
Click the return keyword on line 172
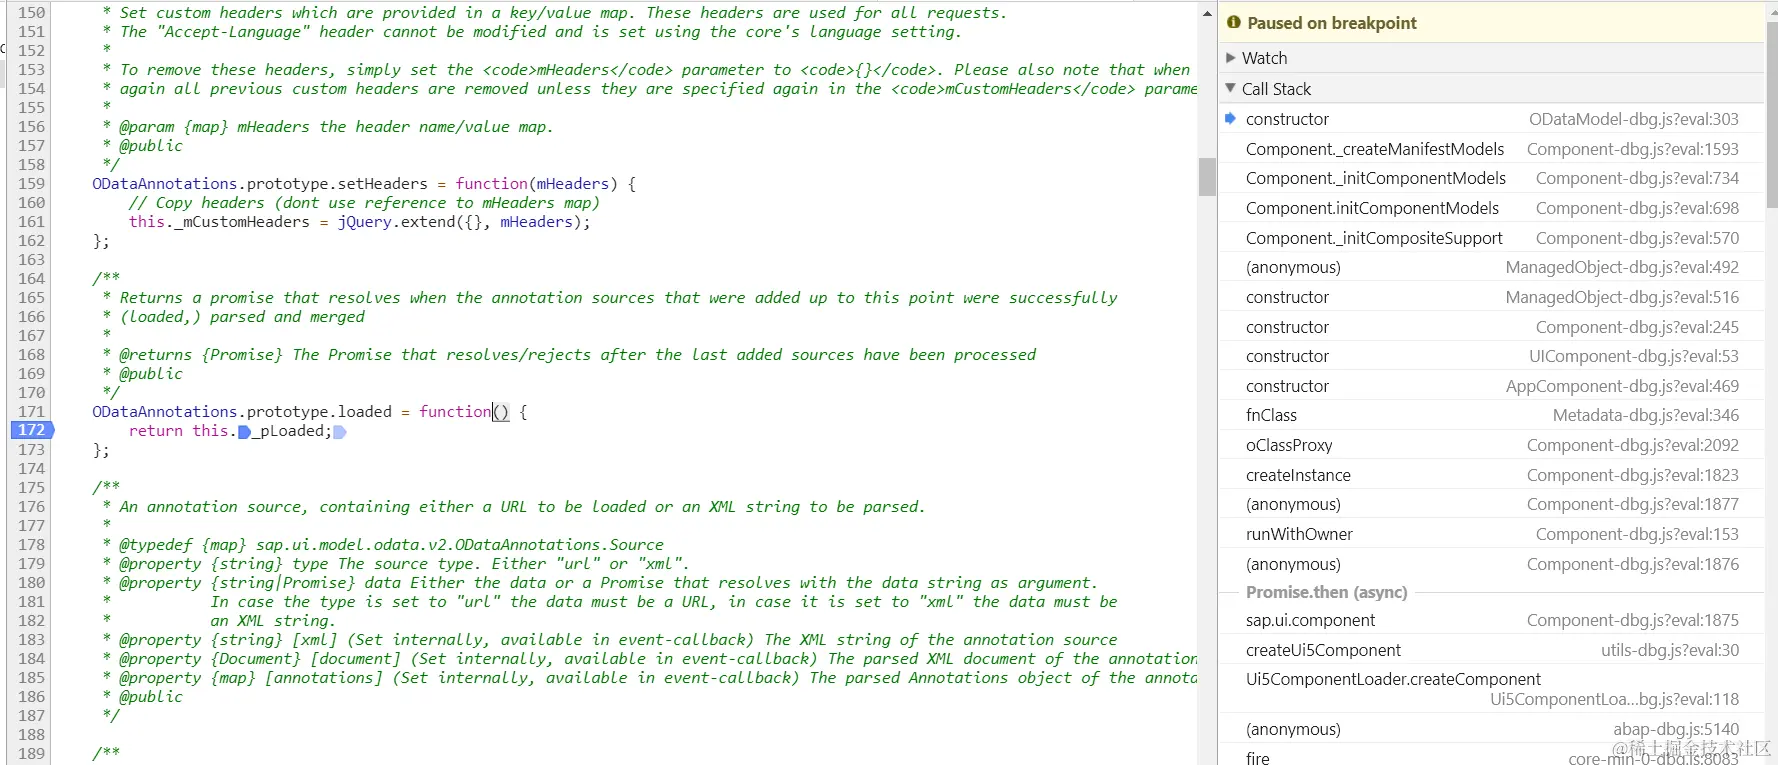[x=156, y=430]
